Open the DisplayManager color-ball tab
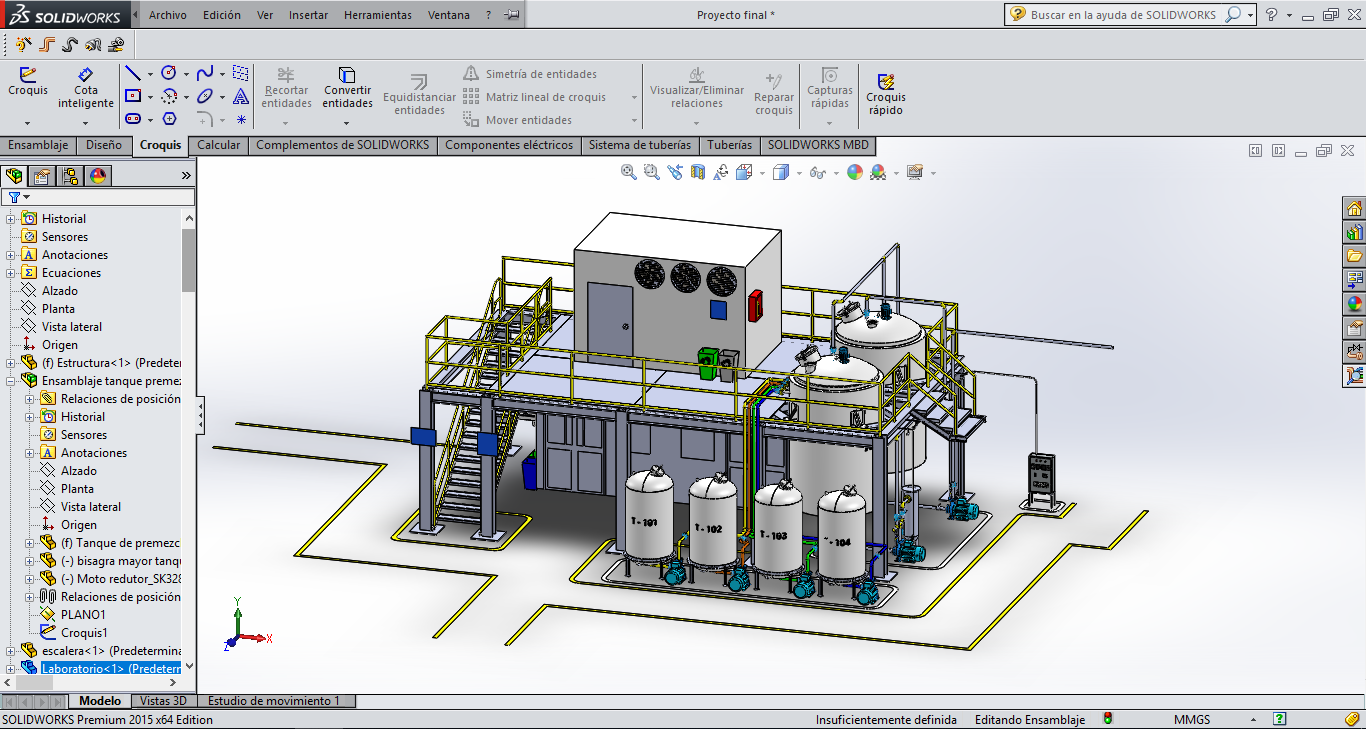The image size is (1366, 729). coord(97,176)
